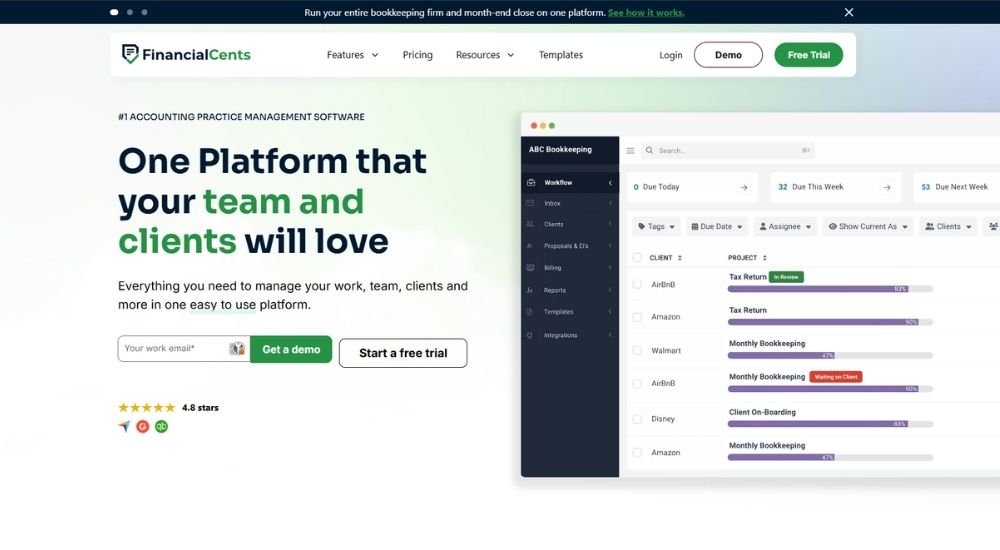The image size is (1000, 550).
Task: Select the second carousel dot in banner
Action: click(x=129, y=12)
